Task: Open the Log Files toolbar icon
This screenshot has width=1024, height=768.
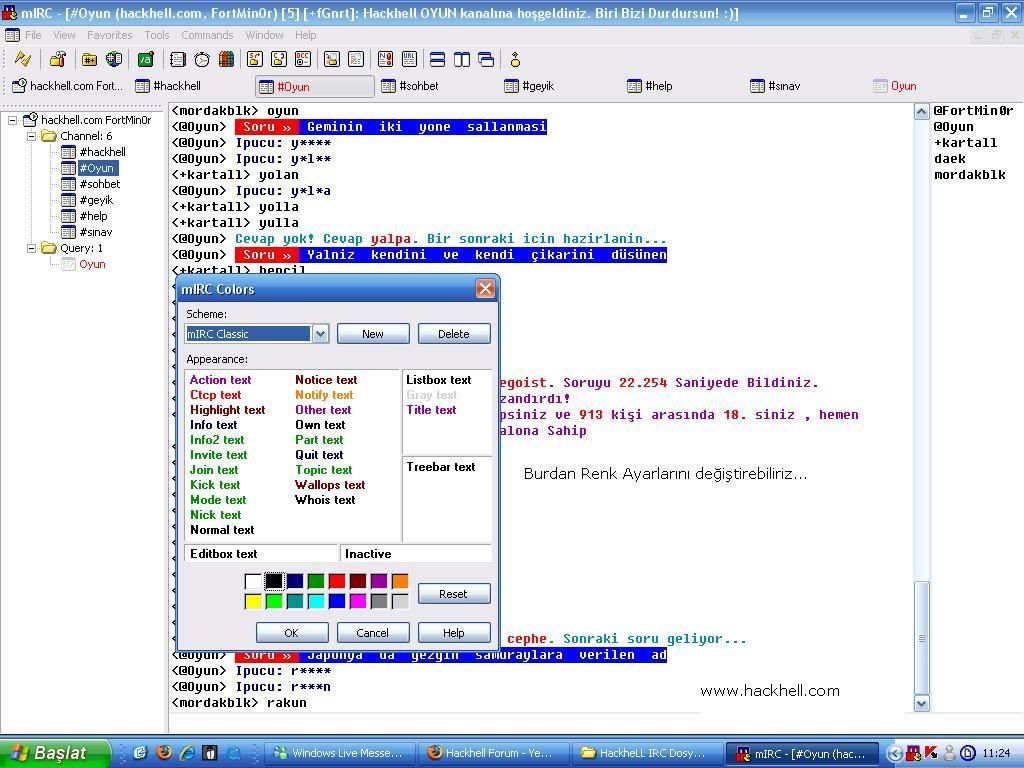Action: (356, 59)
